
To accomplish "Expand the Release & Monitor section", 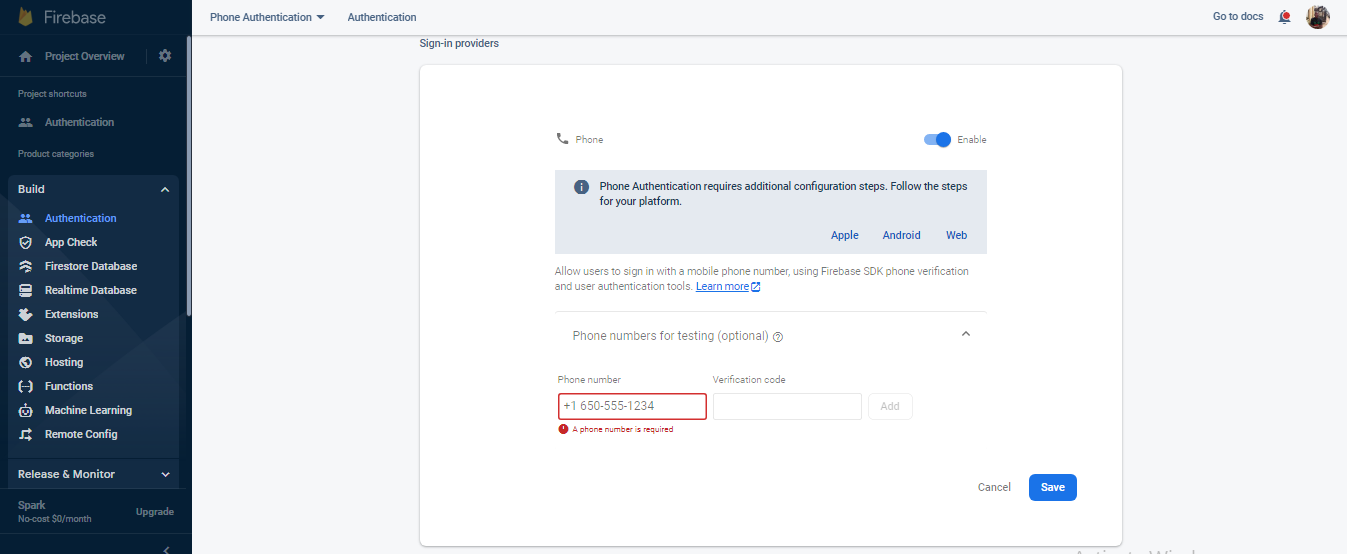I will tap(165, 474).
